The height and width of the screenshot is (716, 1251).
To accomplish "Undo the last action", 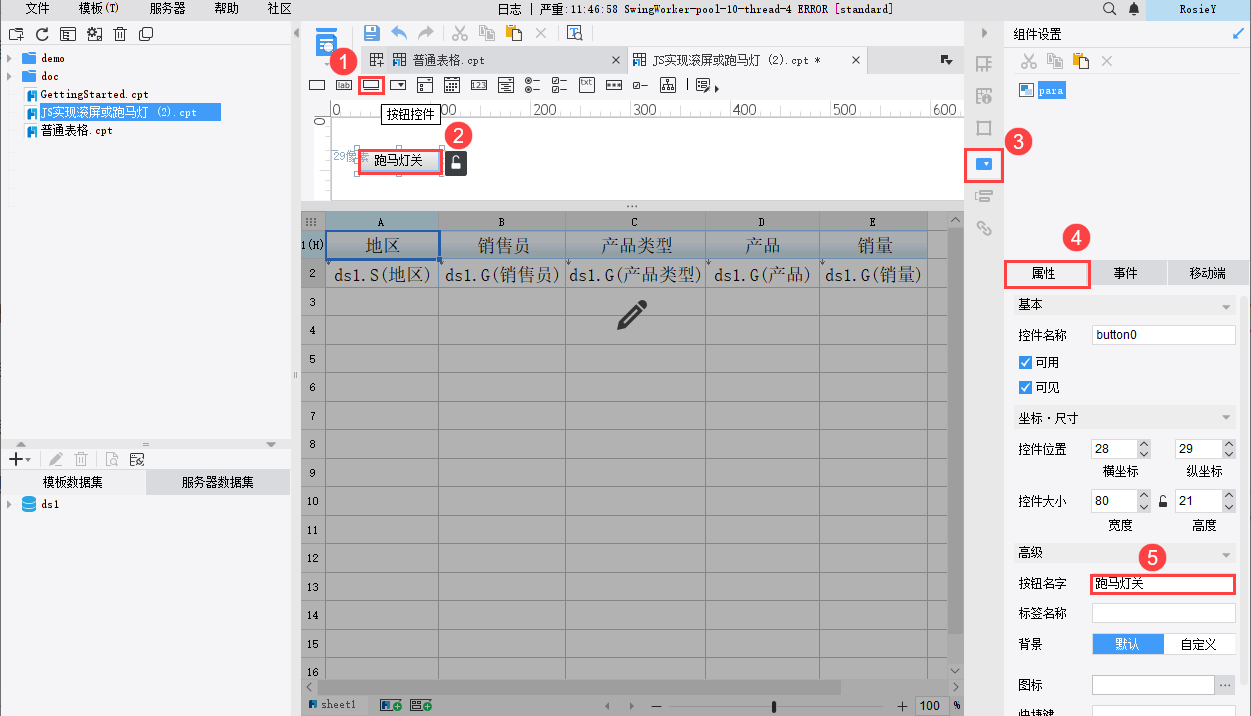I will pyautogui.click(x=399, y=33).
